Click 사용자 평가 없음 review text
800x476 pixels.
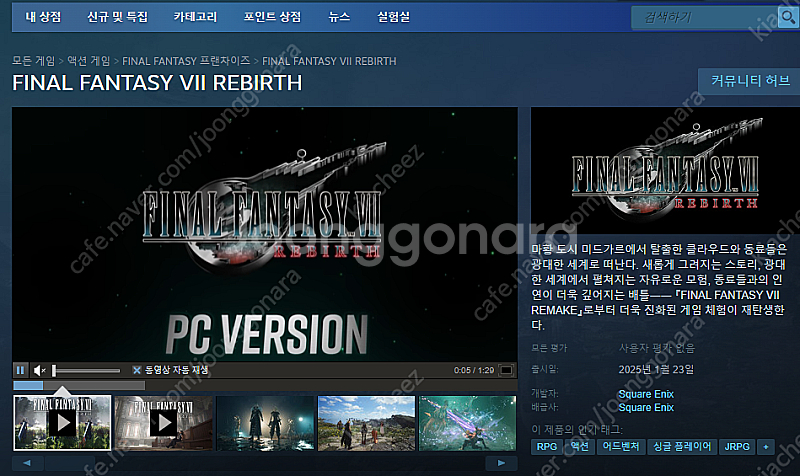(657, 348)
